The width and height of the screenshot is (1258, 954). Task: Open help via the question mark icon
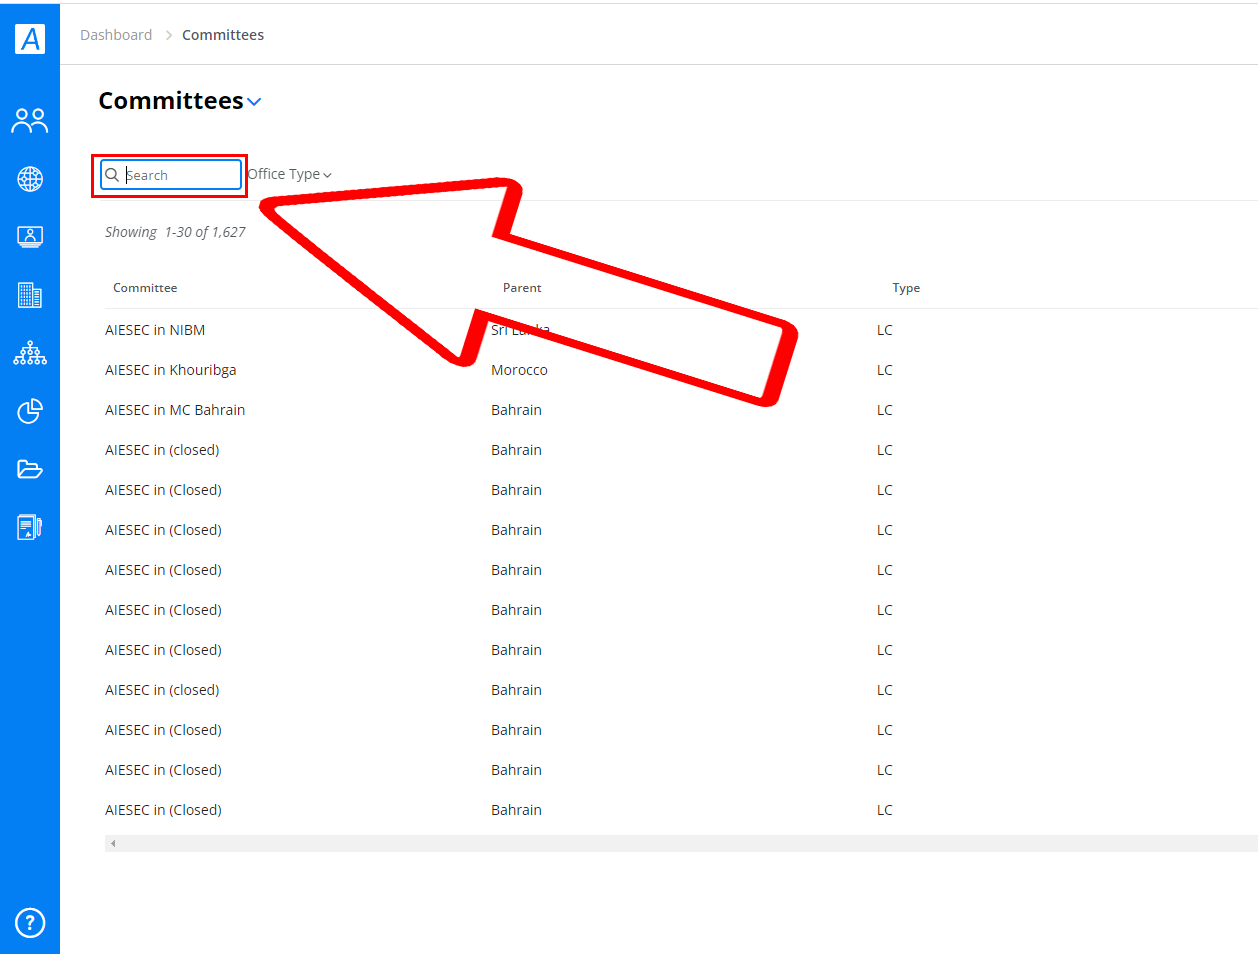point(30,922)
